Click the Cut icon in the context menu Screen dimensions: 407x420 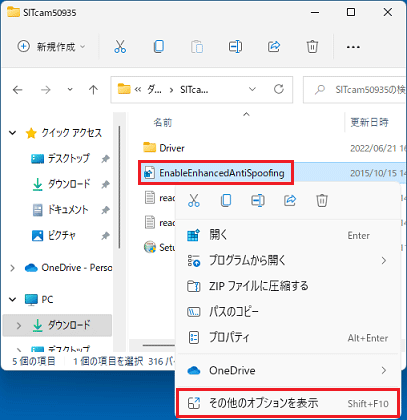pyautogui.click(x=194, y=200)
